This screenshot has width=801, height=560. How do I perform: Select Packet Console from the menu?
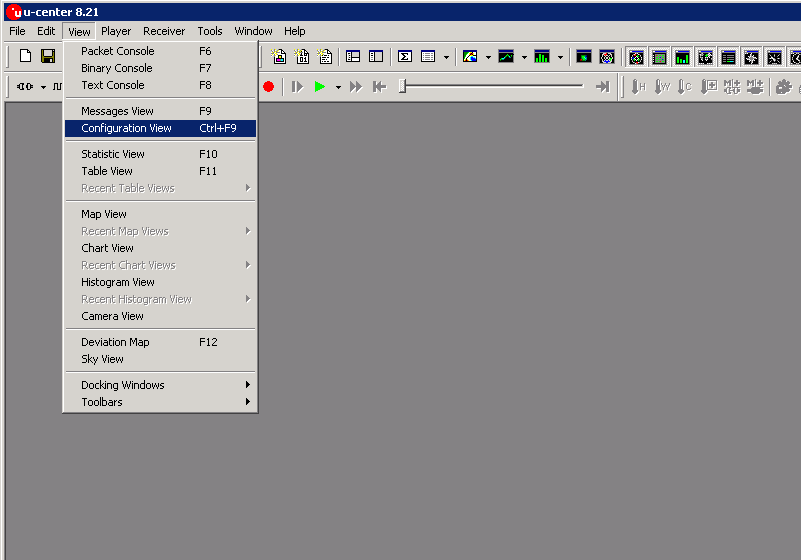coord(160,51)
